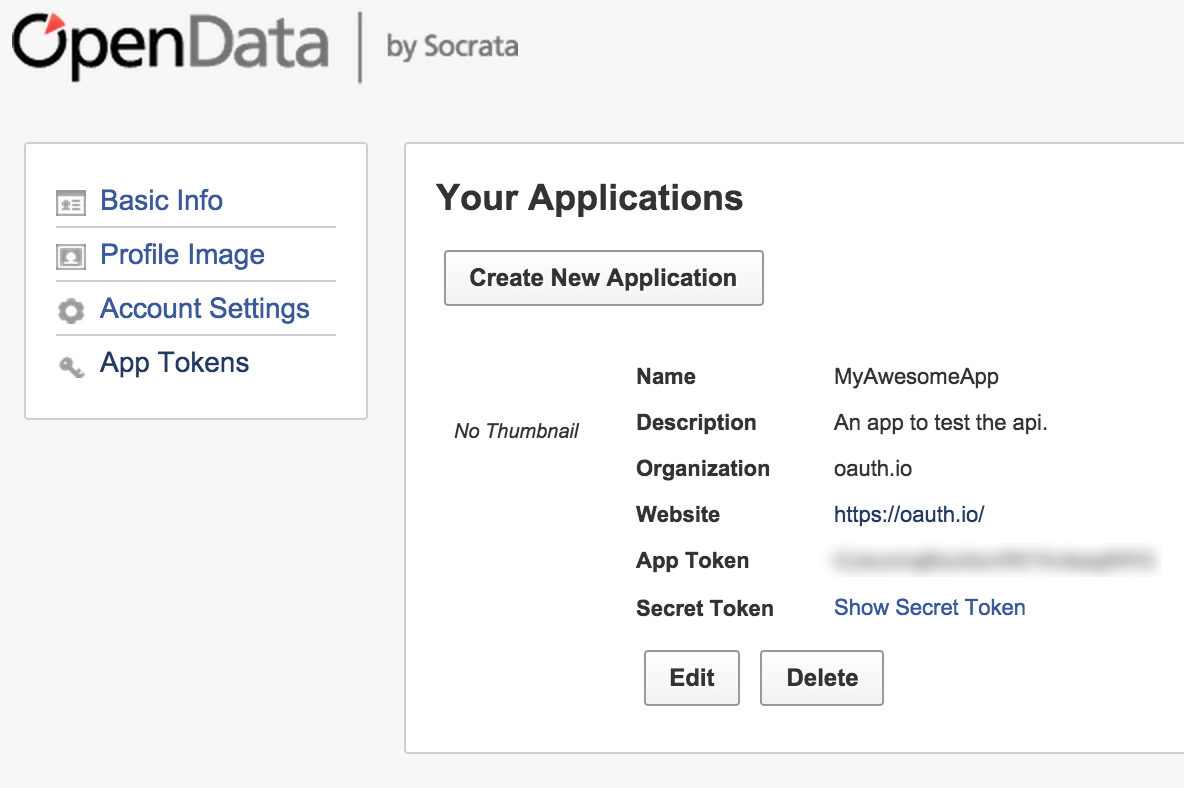
Task: Open Account Settings link
Action: coord(205,309)
